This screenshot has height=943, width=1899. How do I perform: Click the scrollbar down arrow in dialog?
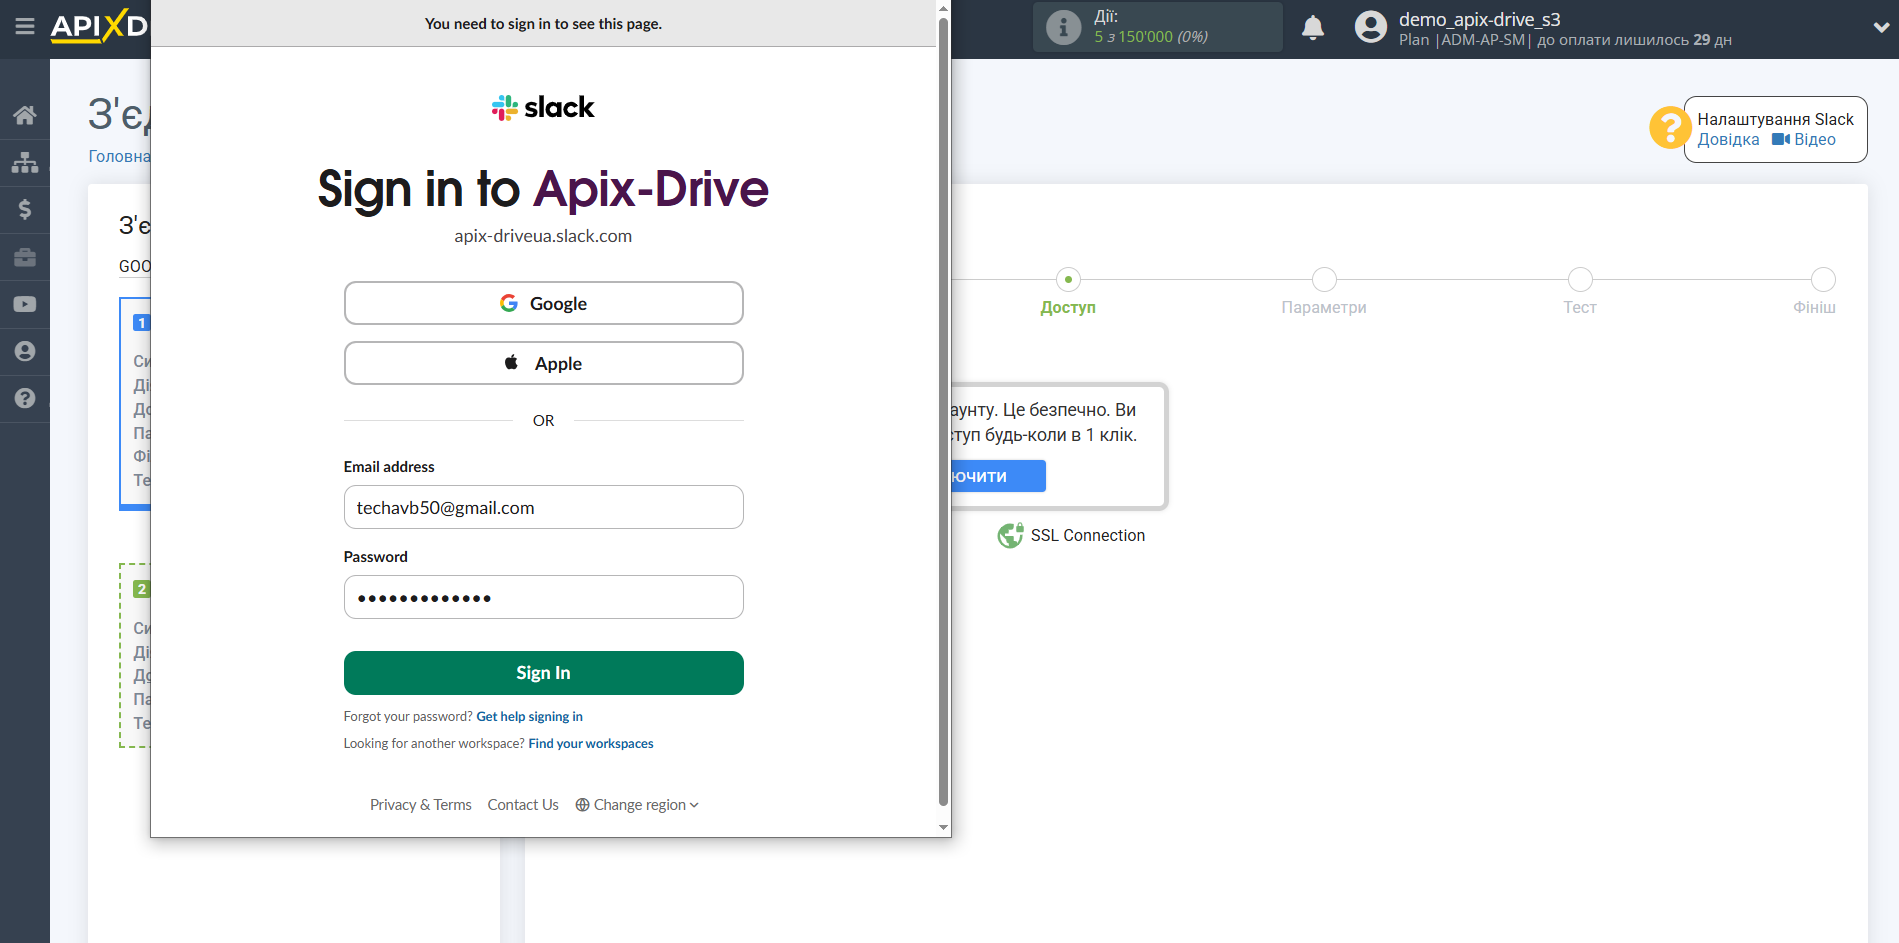click(x=943, y=828)
